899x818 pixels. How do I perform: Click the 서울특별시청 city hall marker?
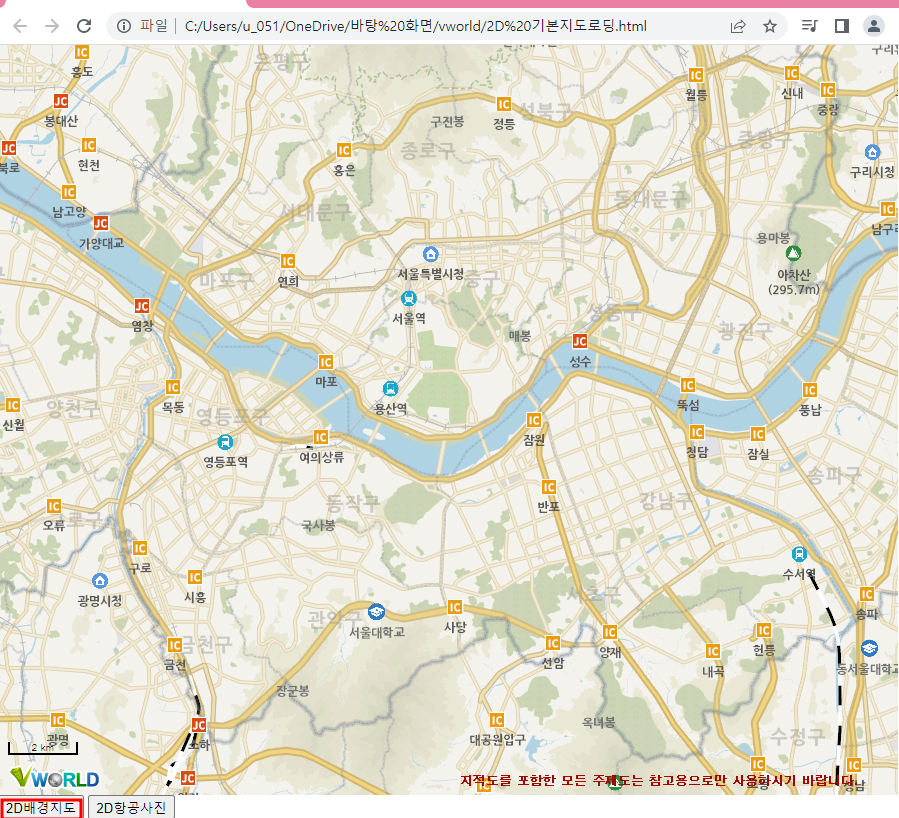(431, 253)
